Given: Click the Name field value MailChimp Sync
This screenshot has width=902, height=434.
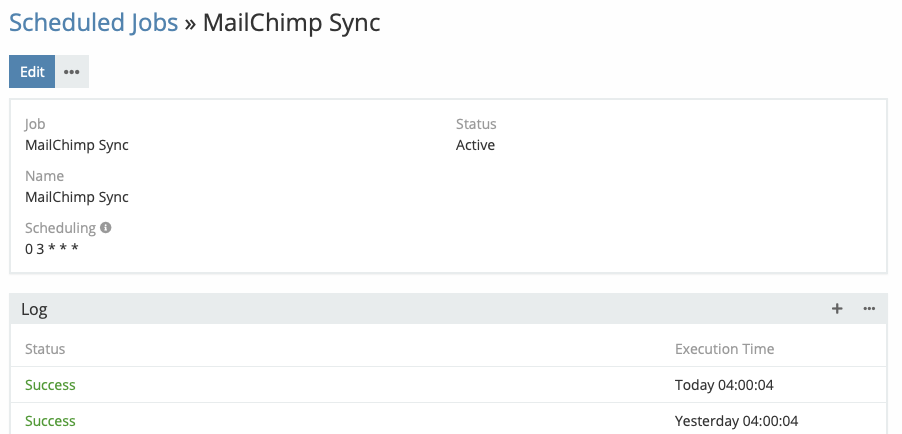Looking at the screenshot, I should [x=77, y=197].
